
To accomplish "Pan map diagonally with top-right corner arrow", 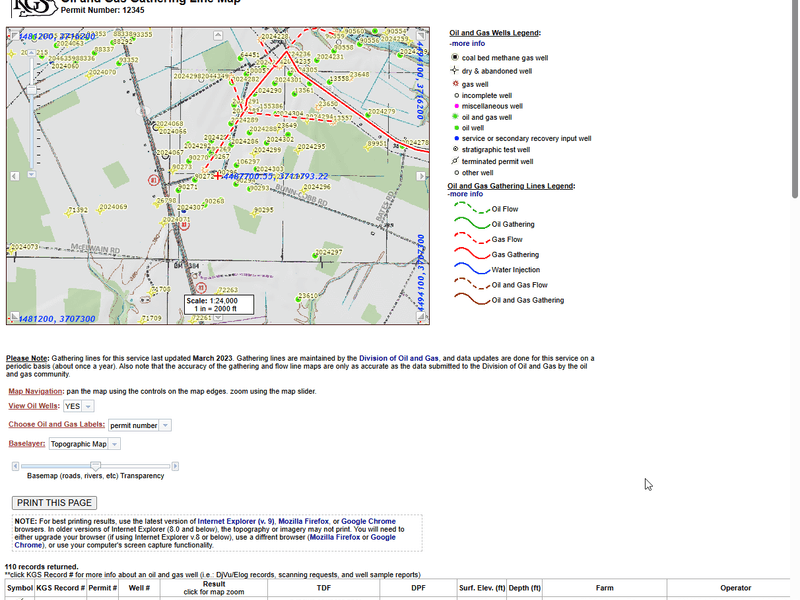I will tap(421, 35).
